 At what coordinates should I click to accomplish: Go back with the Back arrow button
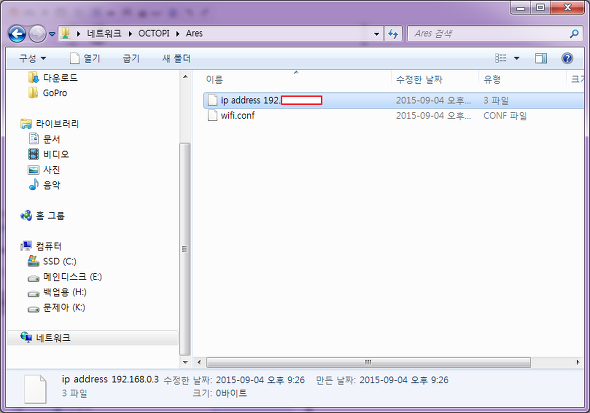point(17,34)
